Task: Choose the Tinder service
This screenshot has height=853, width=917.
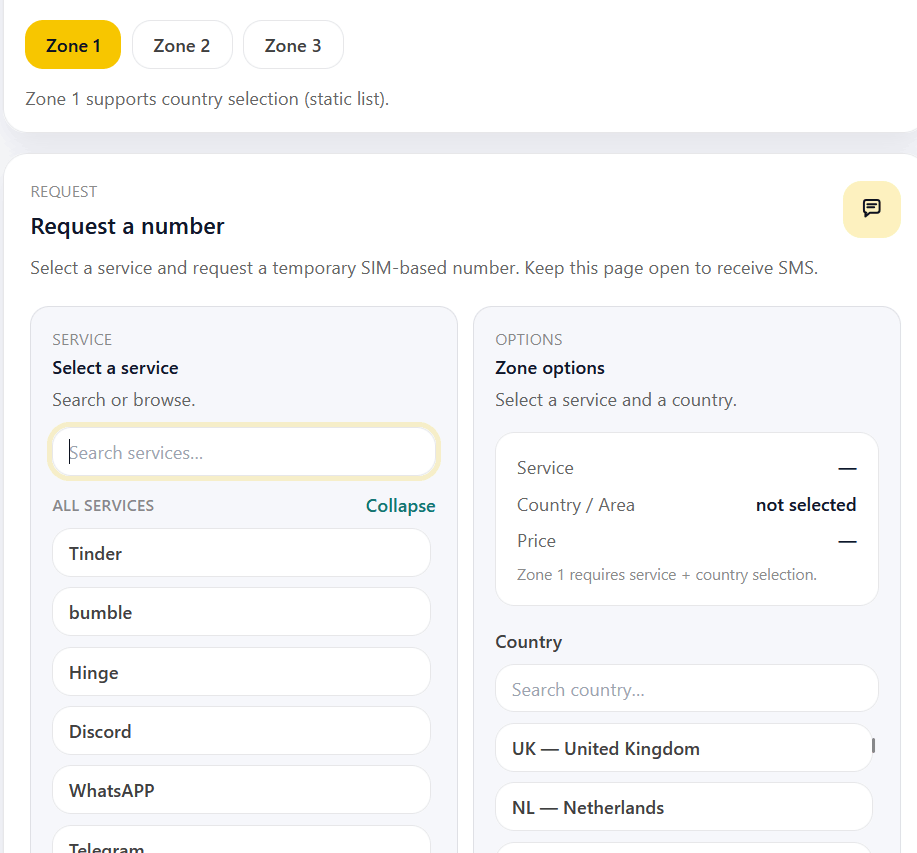Action: pos(242,553)
